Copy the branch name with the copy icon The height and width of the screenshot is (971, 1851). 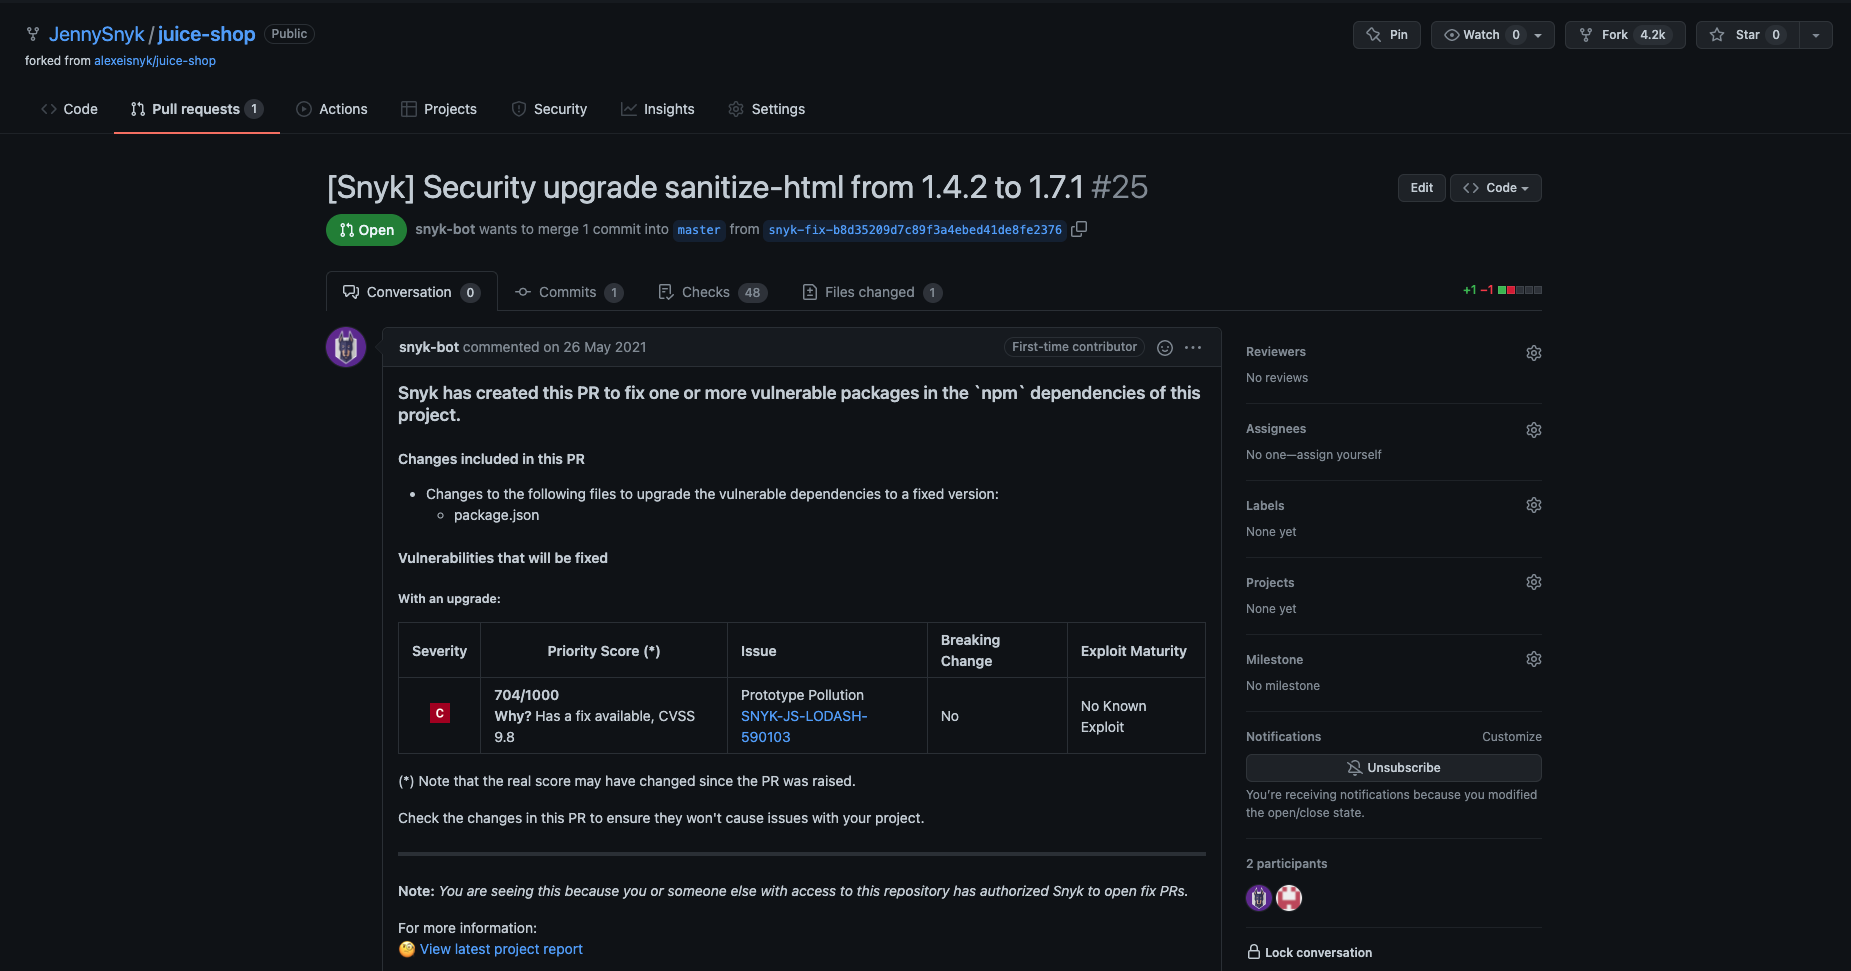pyautogui.click(x=1078, y=229)
